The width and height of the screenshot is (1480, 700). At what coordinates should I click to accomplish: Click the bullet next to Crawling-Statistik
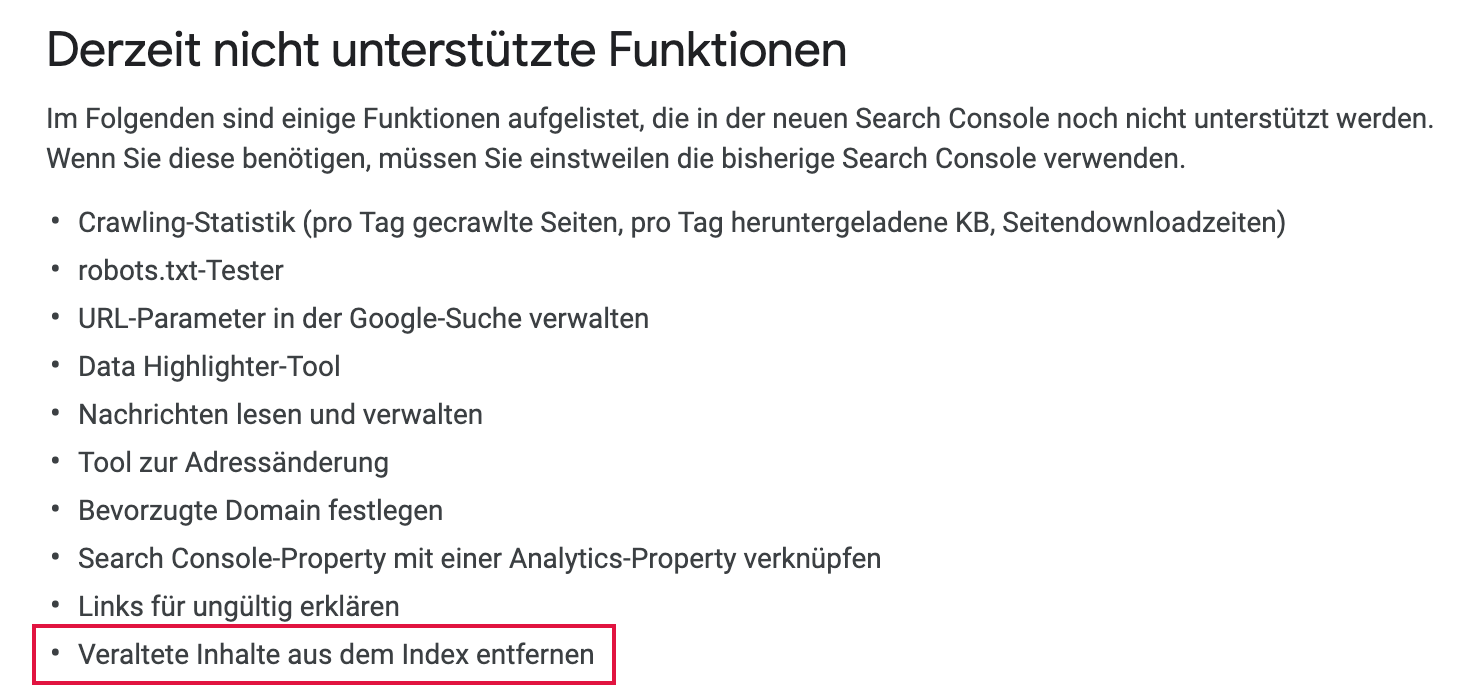[x=56, y=222]
